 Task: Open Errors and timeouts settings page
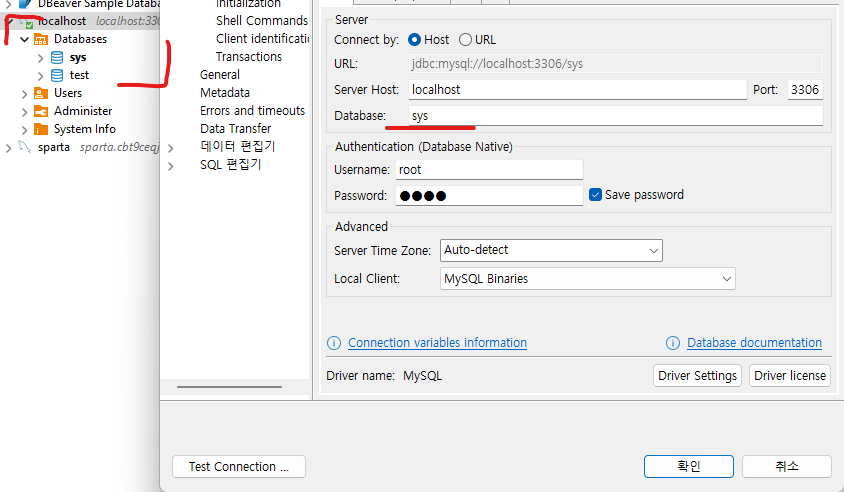[252, 110]
